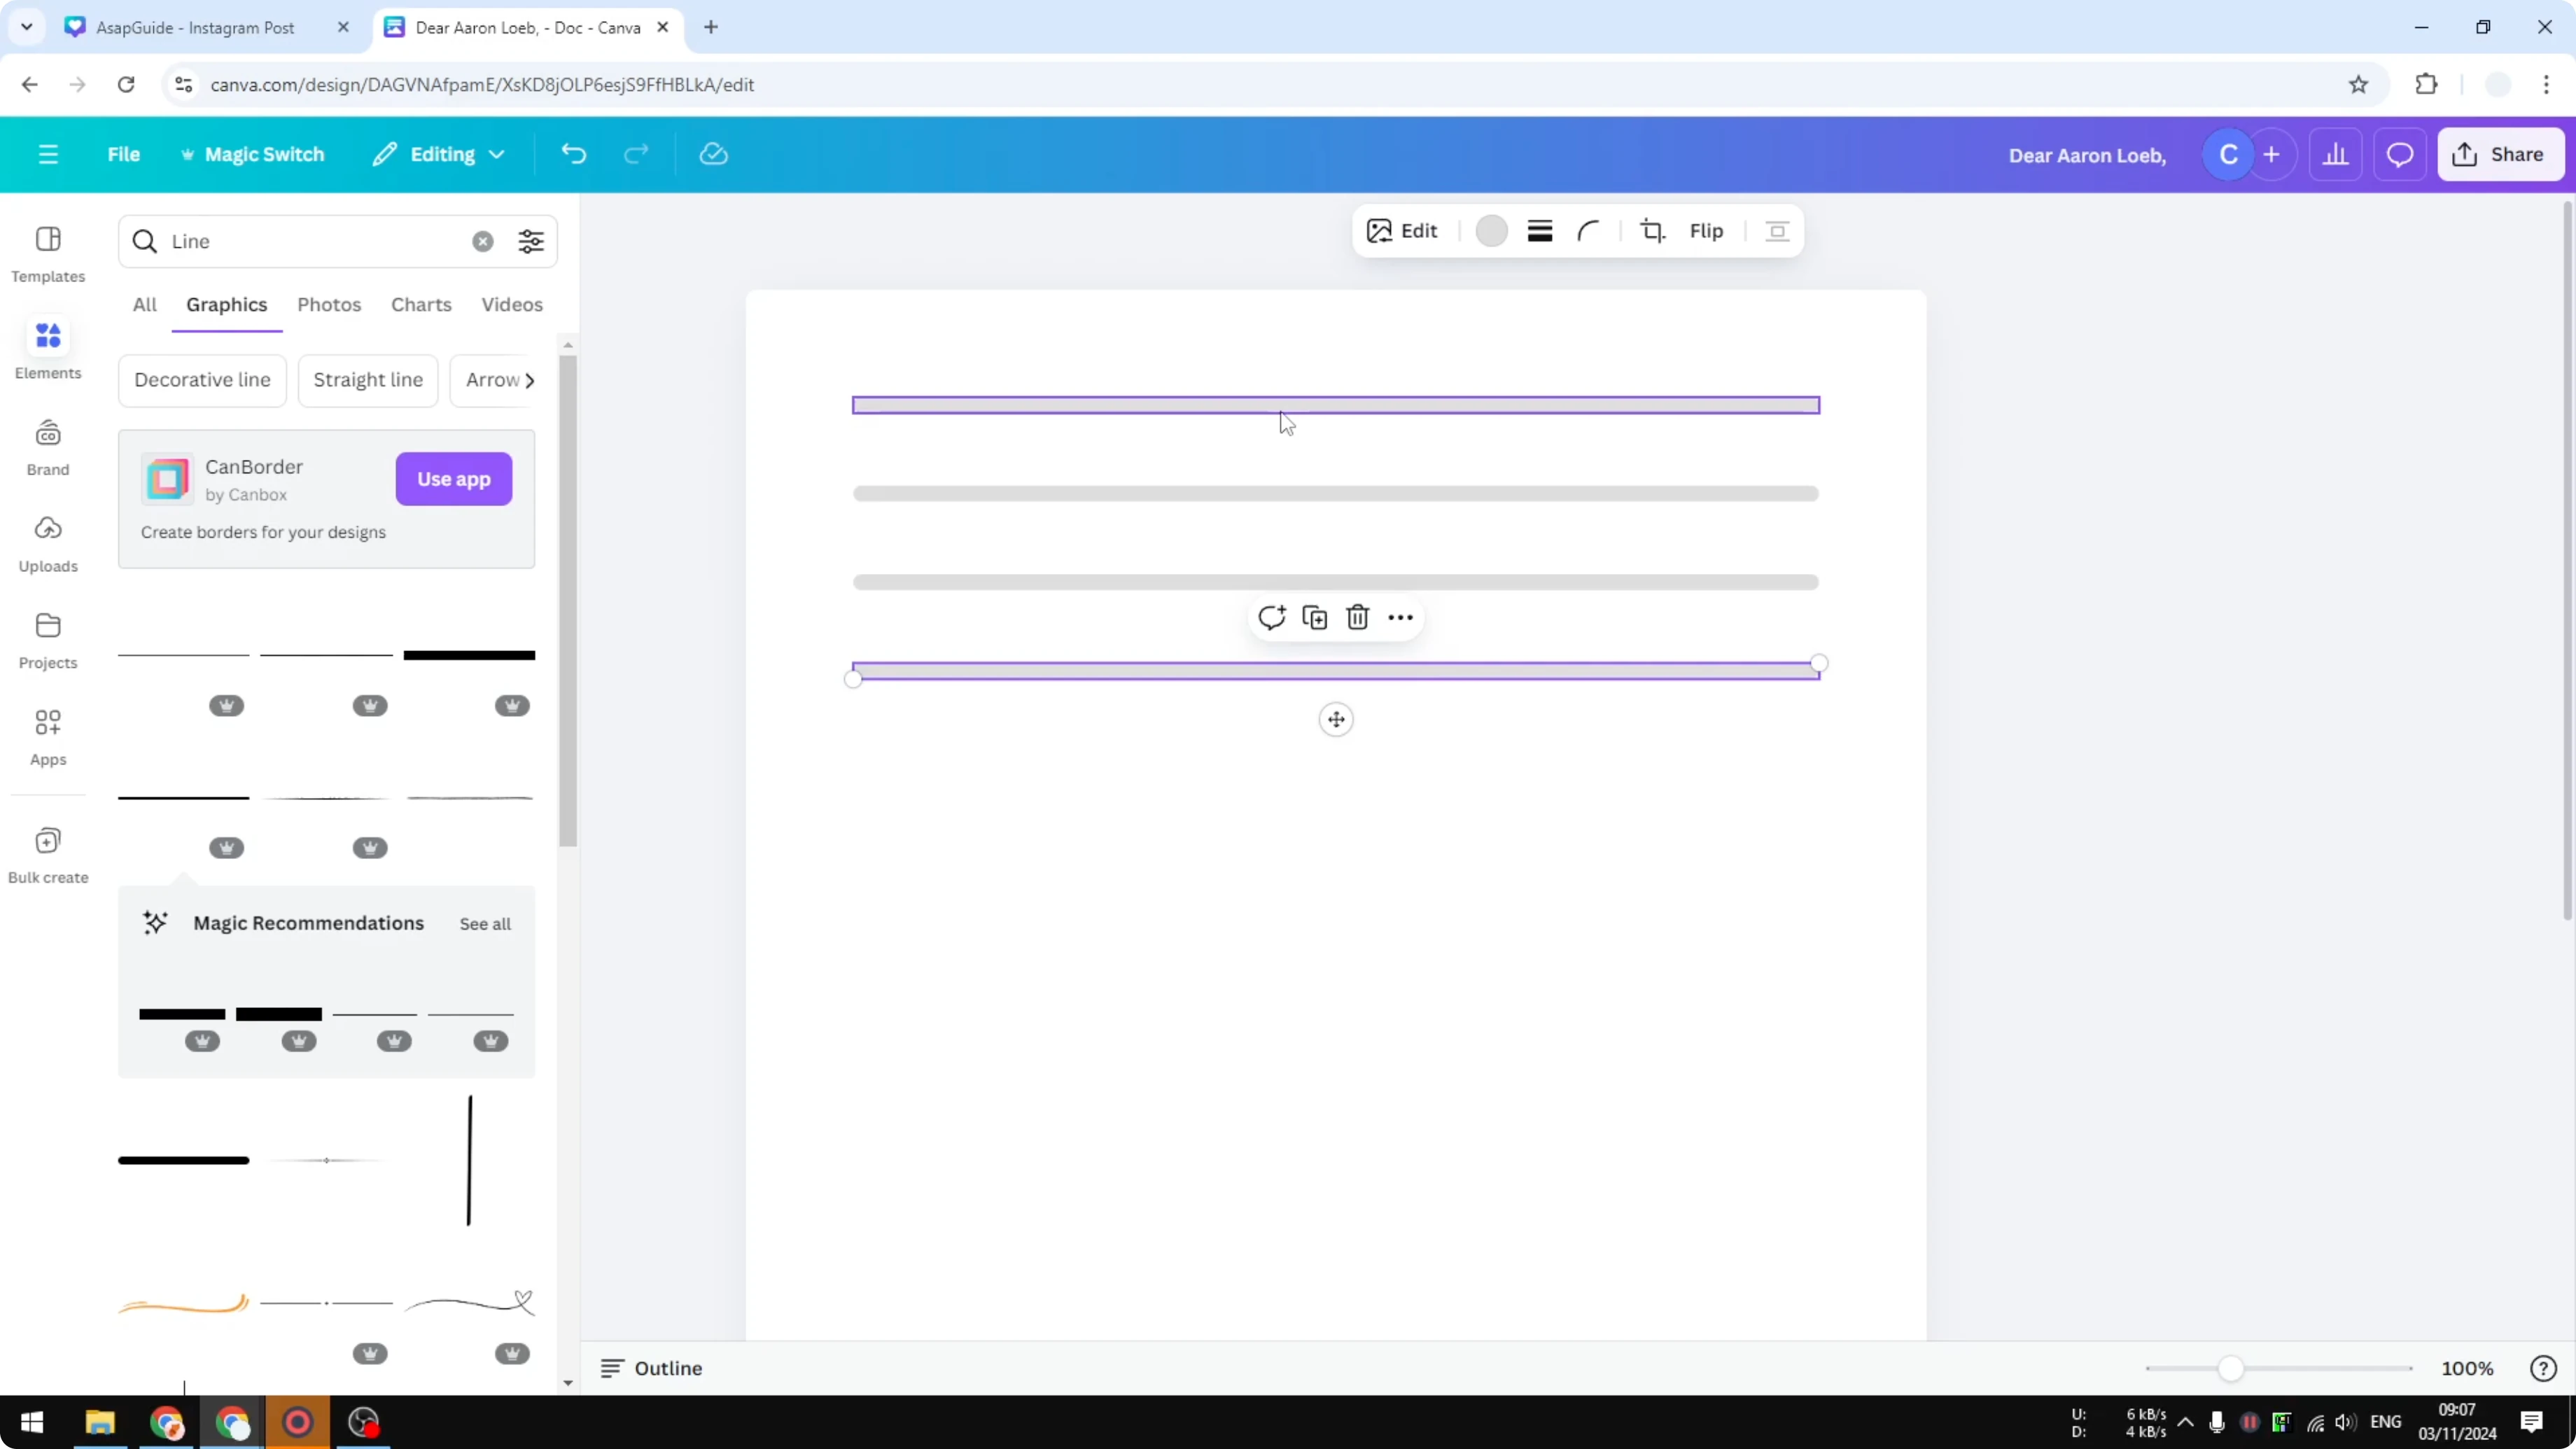The height and width of the screenshot is (1449, 2576).
Task: Toggle the curved line style
Action: pyautogui.click(x=1589, y=230)
